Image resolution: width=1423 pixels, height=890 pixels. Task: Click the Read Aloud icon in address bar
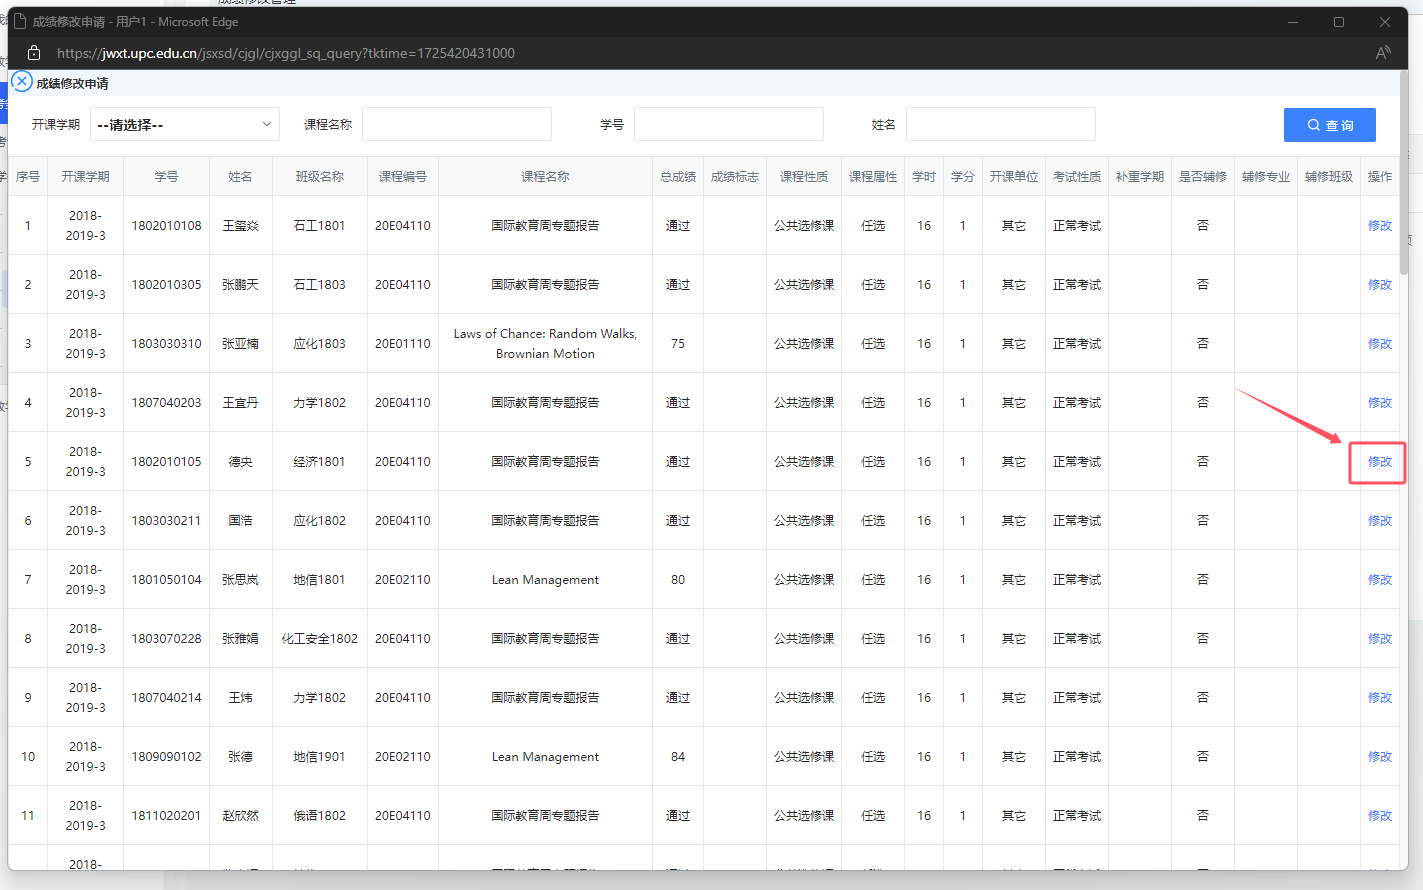(1383, 53)
